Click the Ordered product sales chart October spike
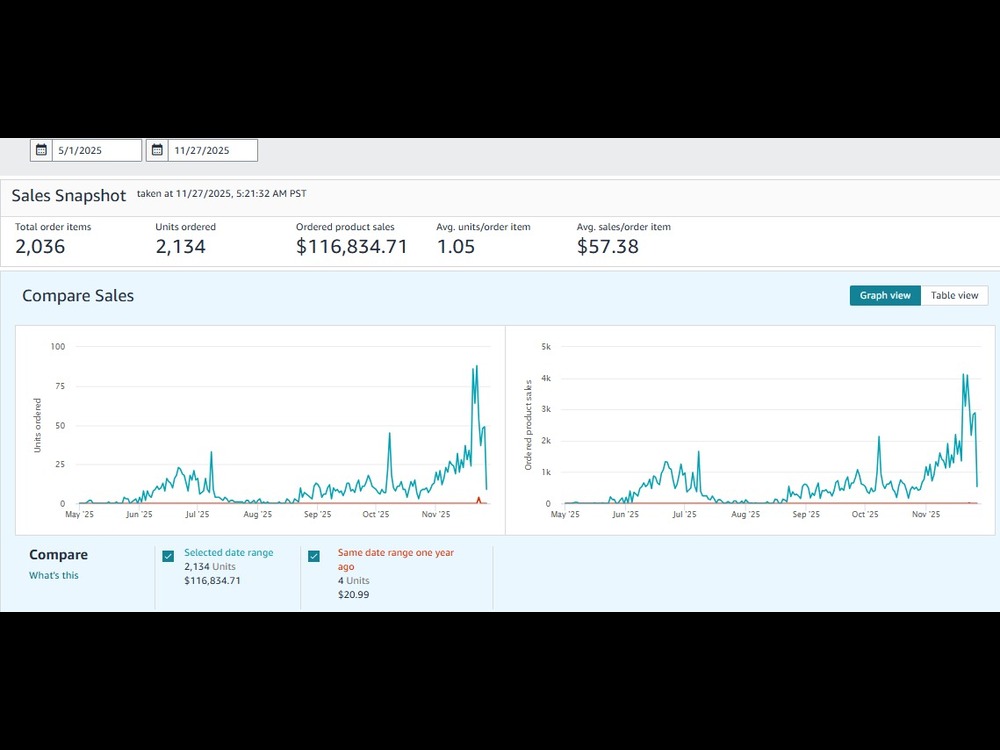The height and width of the screenshot is (750, 1000). coord(879,438)
